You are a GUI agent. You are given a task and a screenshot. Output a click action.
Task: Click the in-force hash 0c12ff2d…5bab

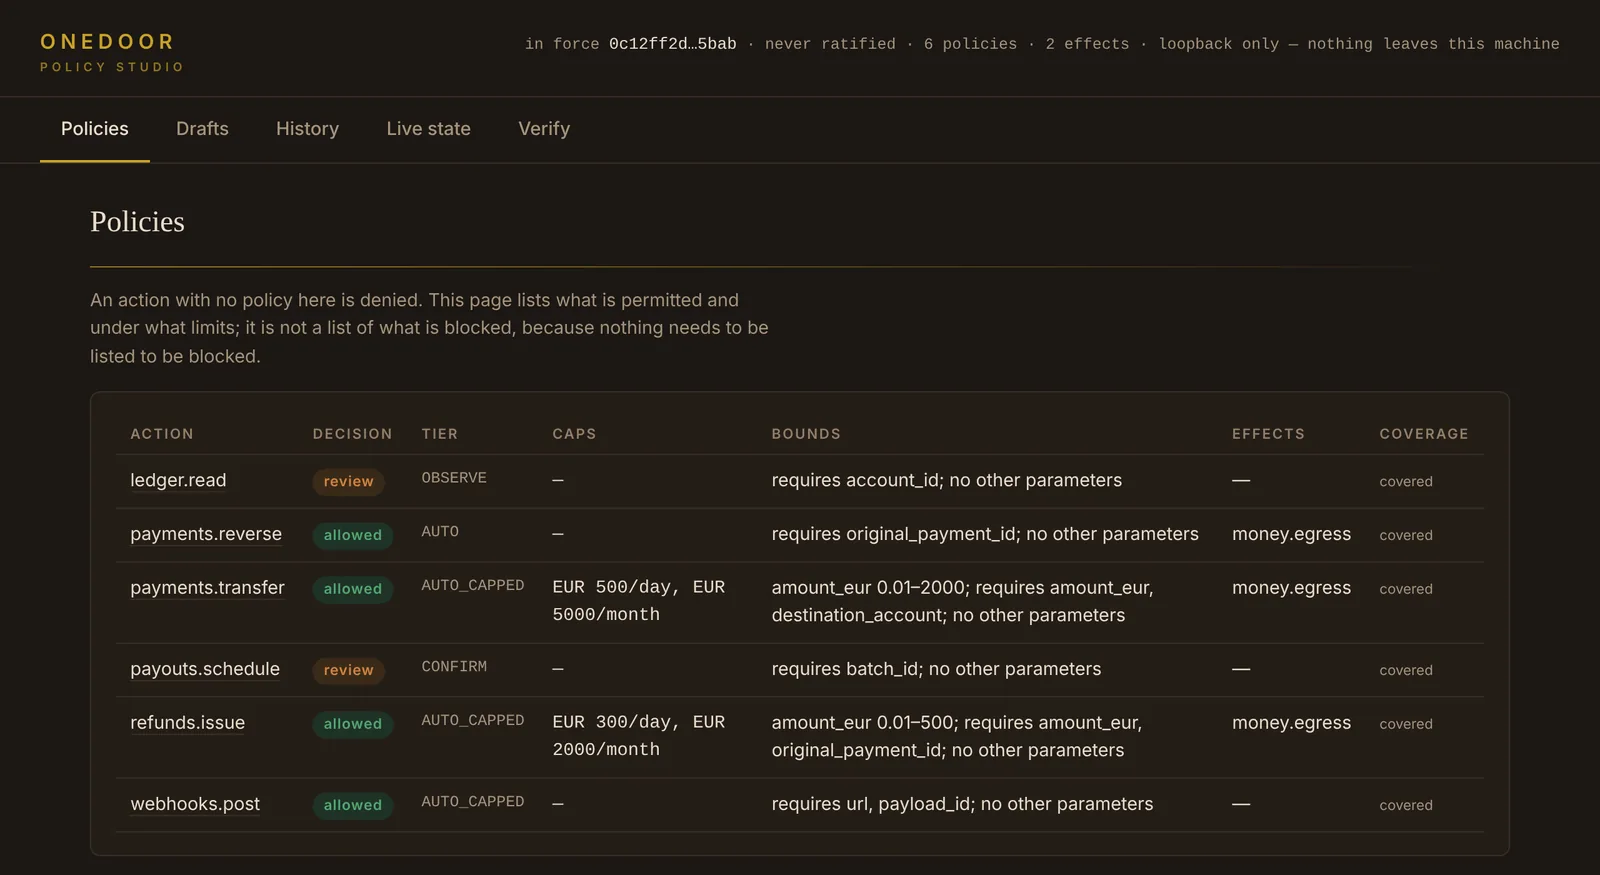click(672, 44)
